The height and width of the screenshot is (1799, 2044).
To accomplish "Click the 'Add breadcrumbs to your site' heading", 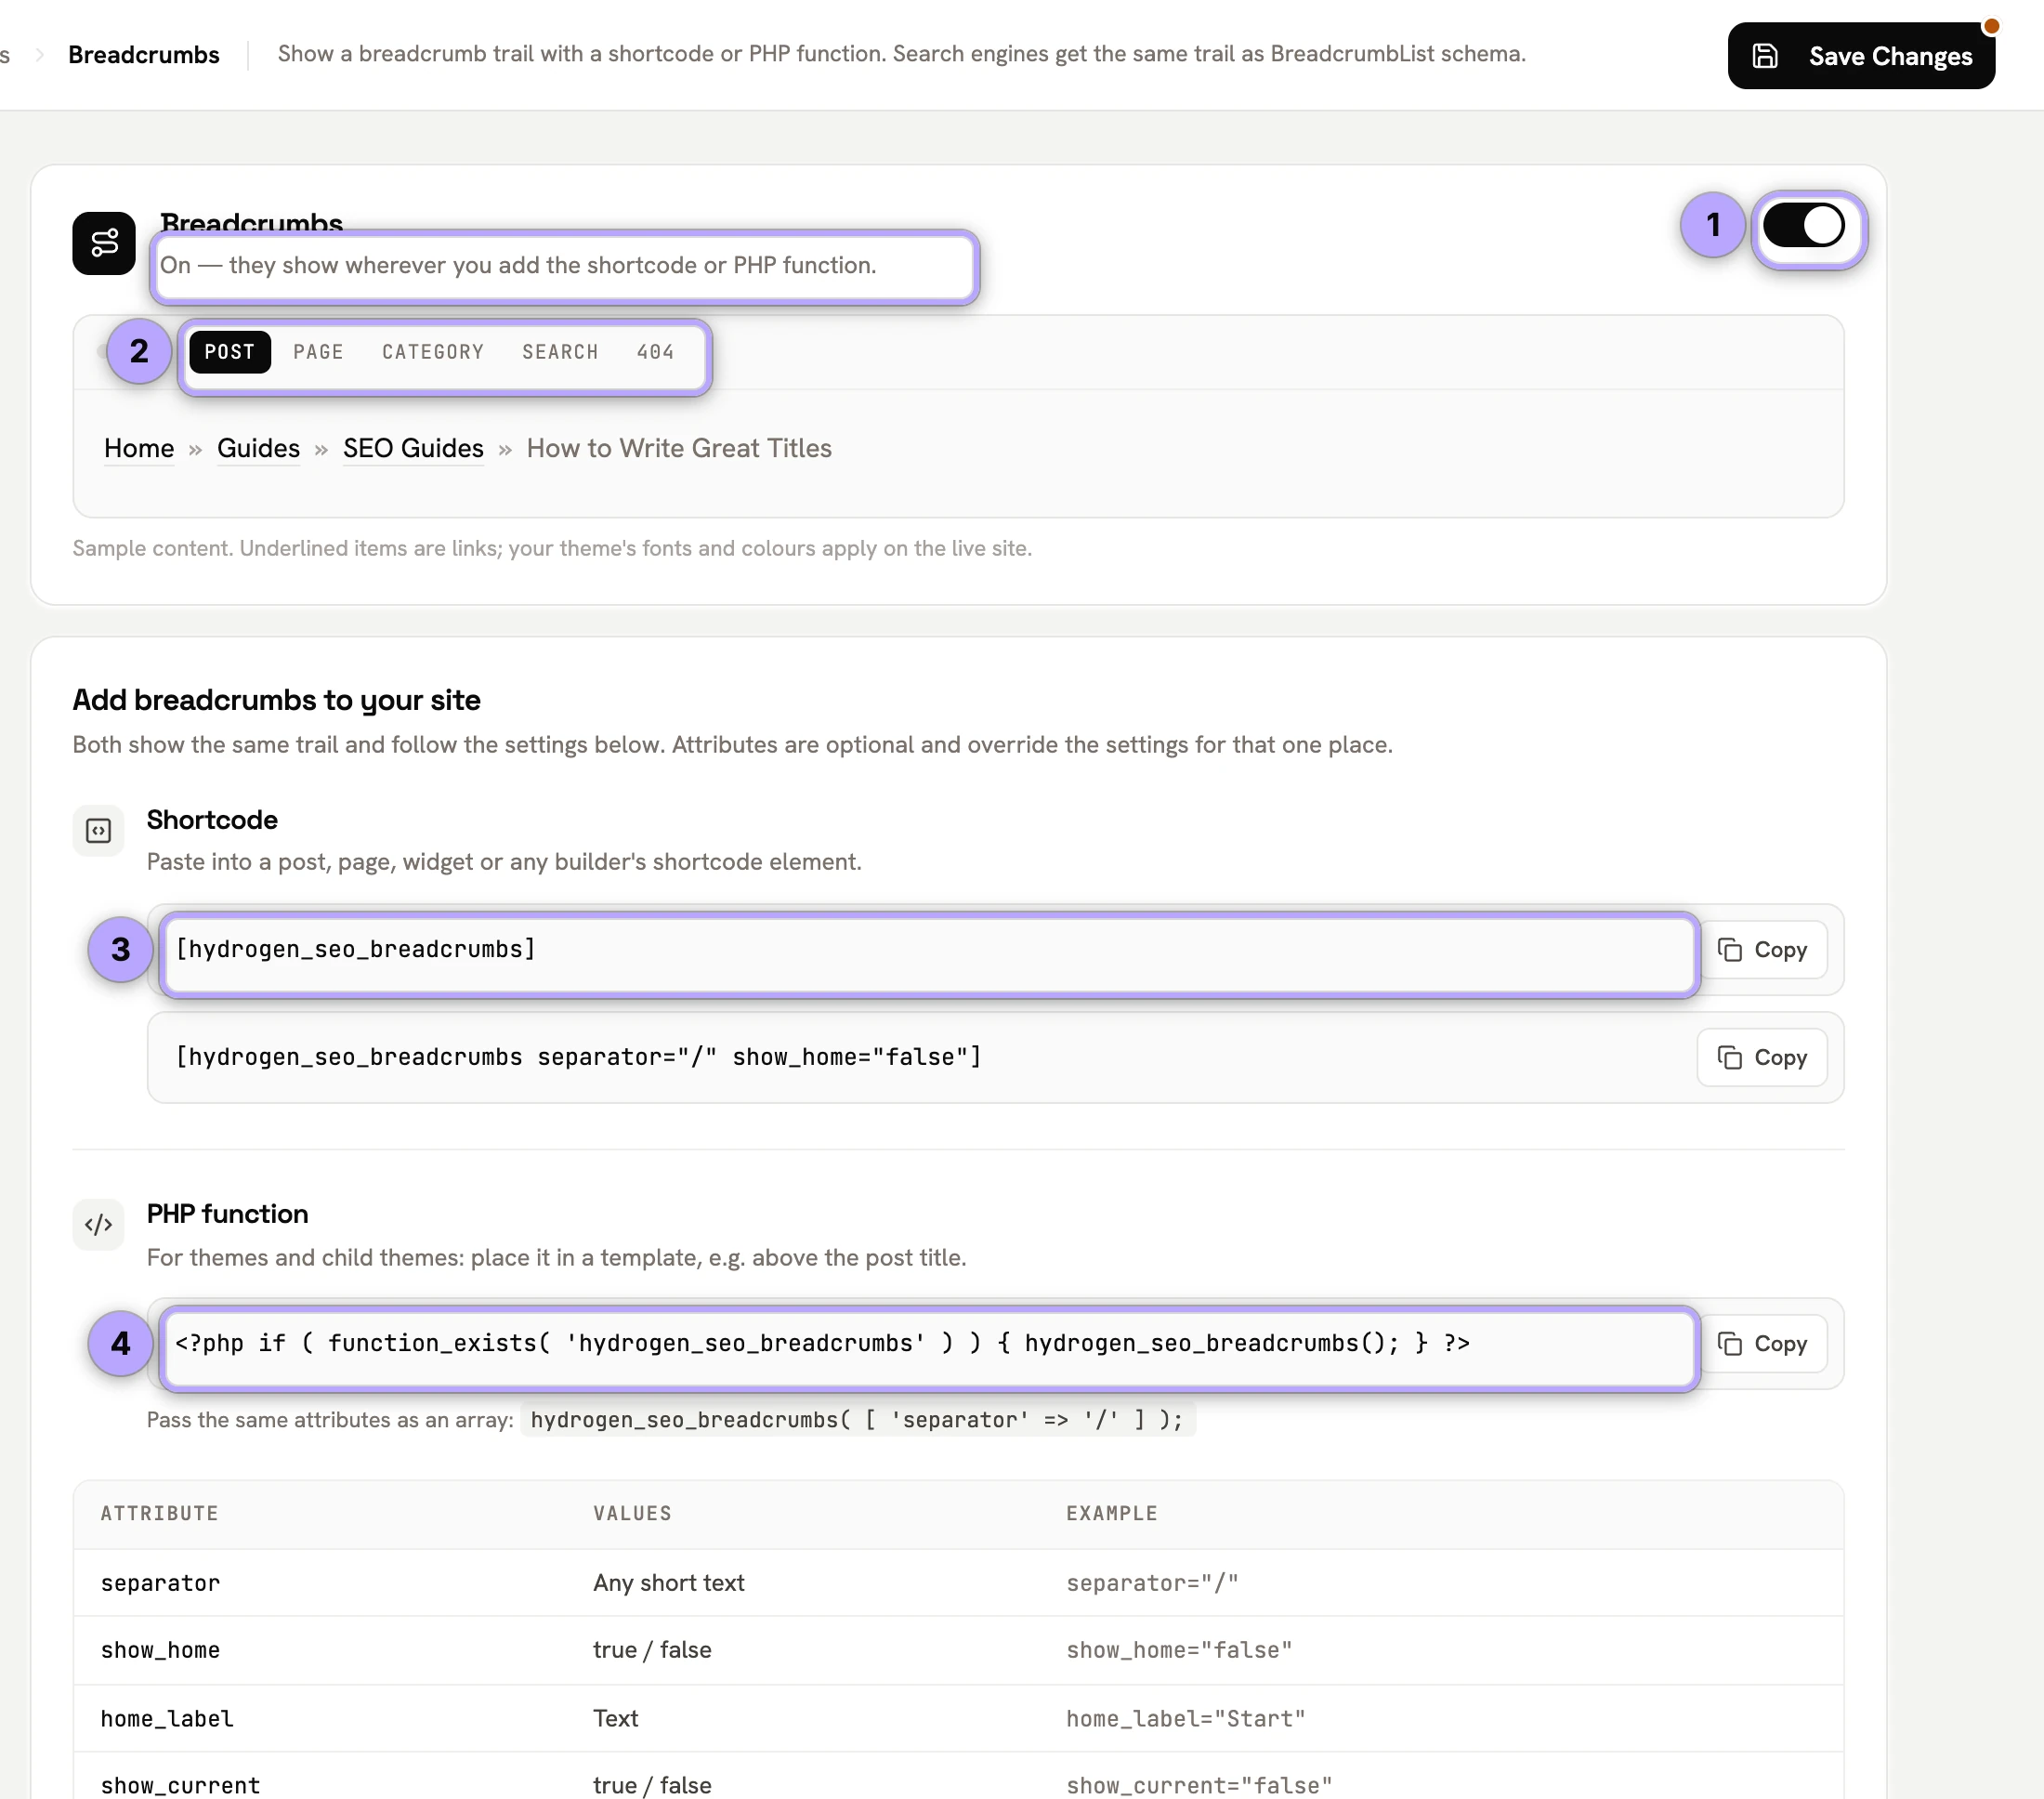I will tap(276, 701).
